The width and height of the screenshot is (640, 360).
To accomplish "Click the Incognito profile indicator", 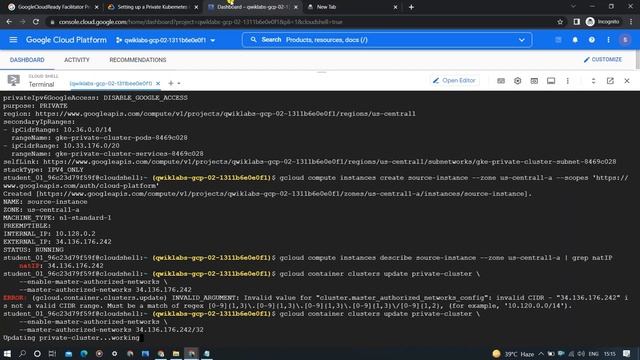I will 602,22.
